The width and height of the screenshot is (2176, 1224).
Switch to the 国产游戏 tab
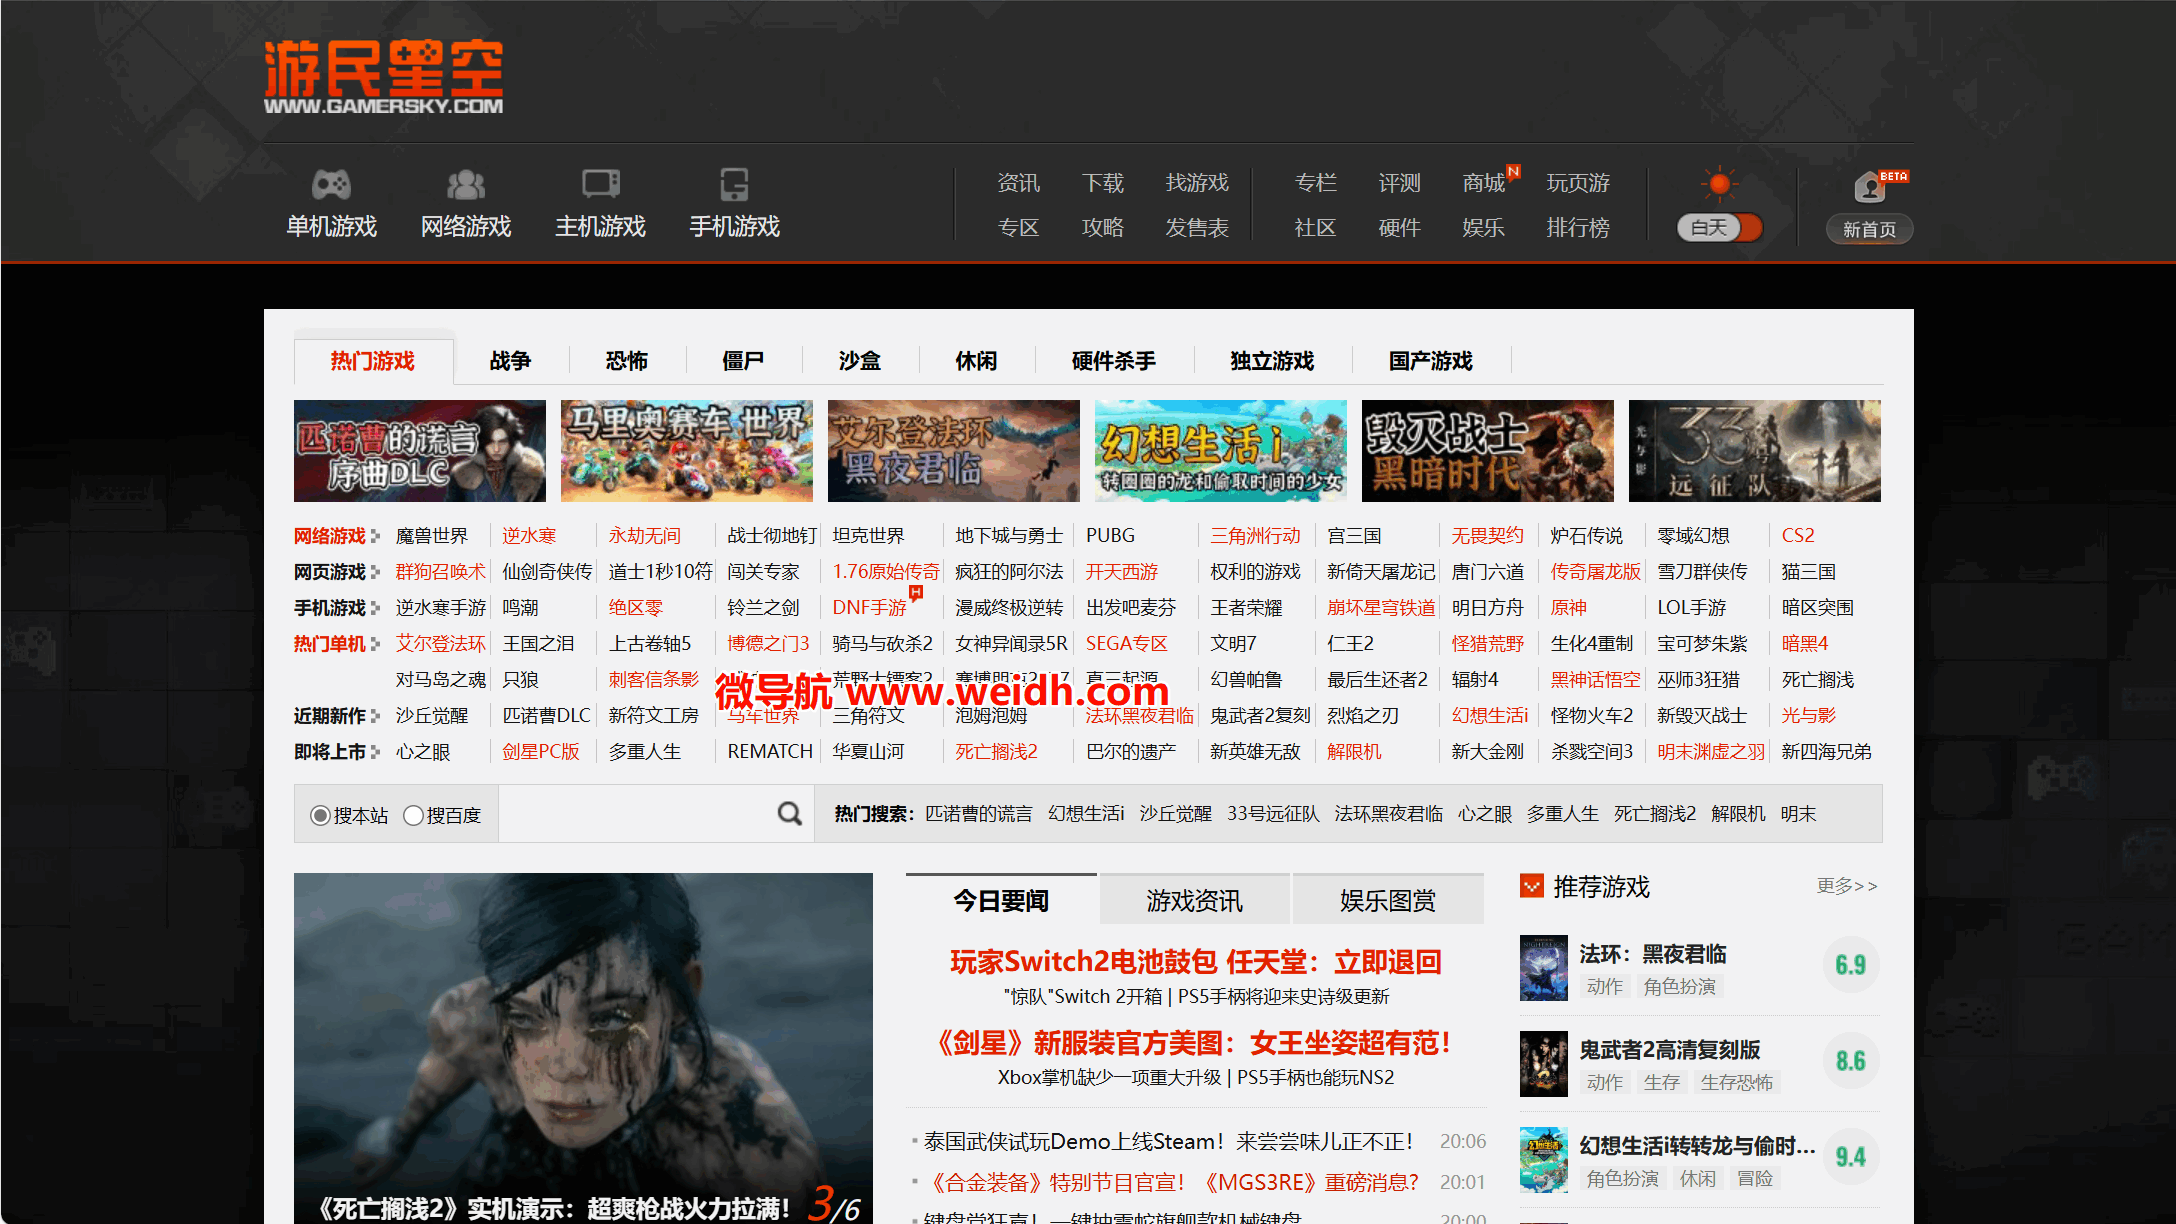(1431, 361)
